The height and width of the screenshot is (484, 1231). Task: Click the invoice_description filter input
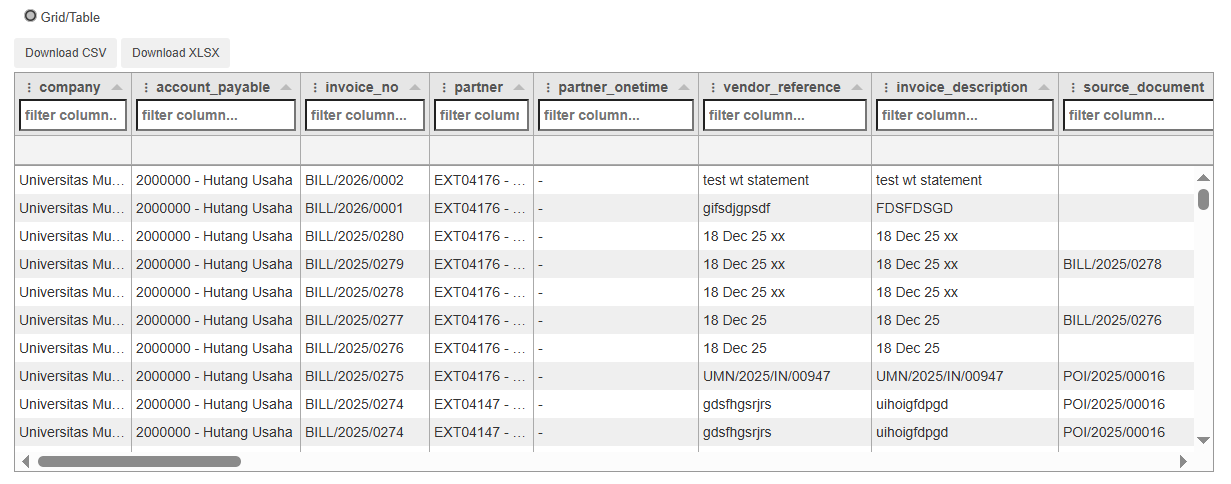tap(965, 115)
